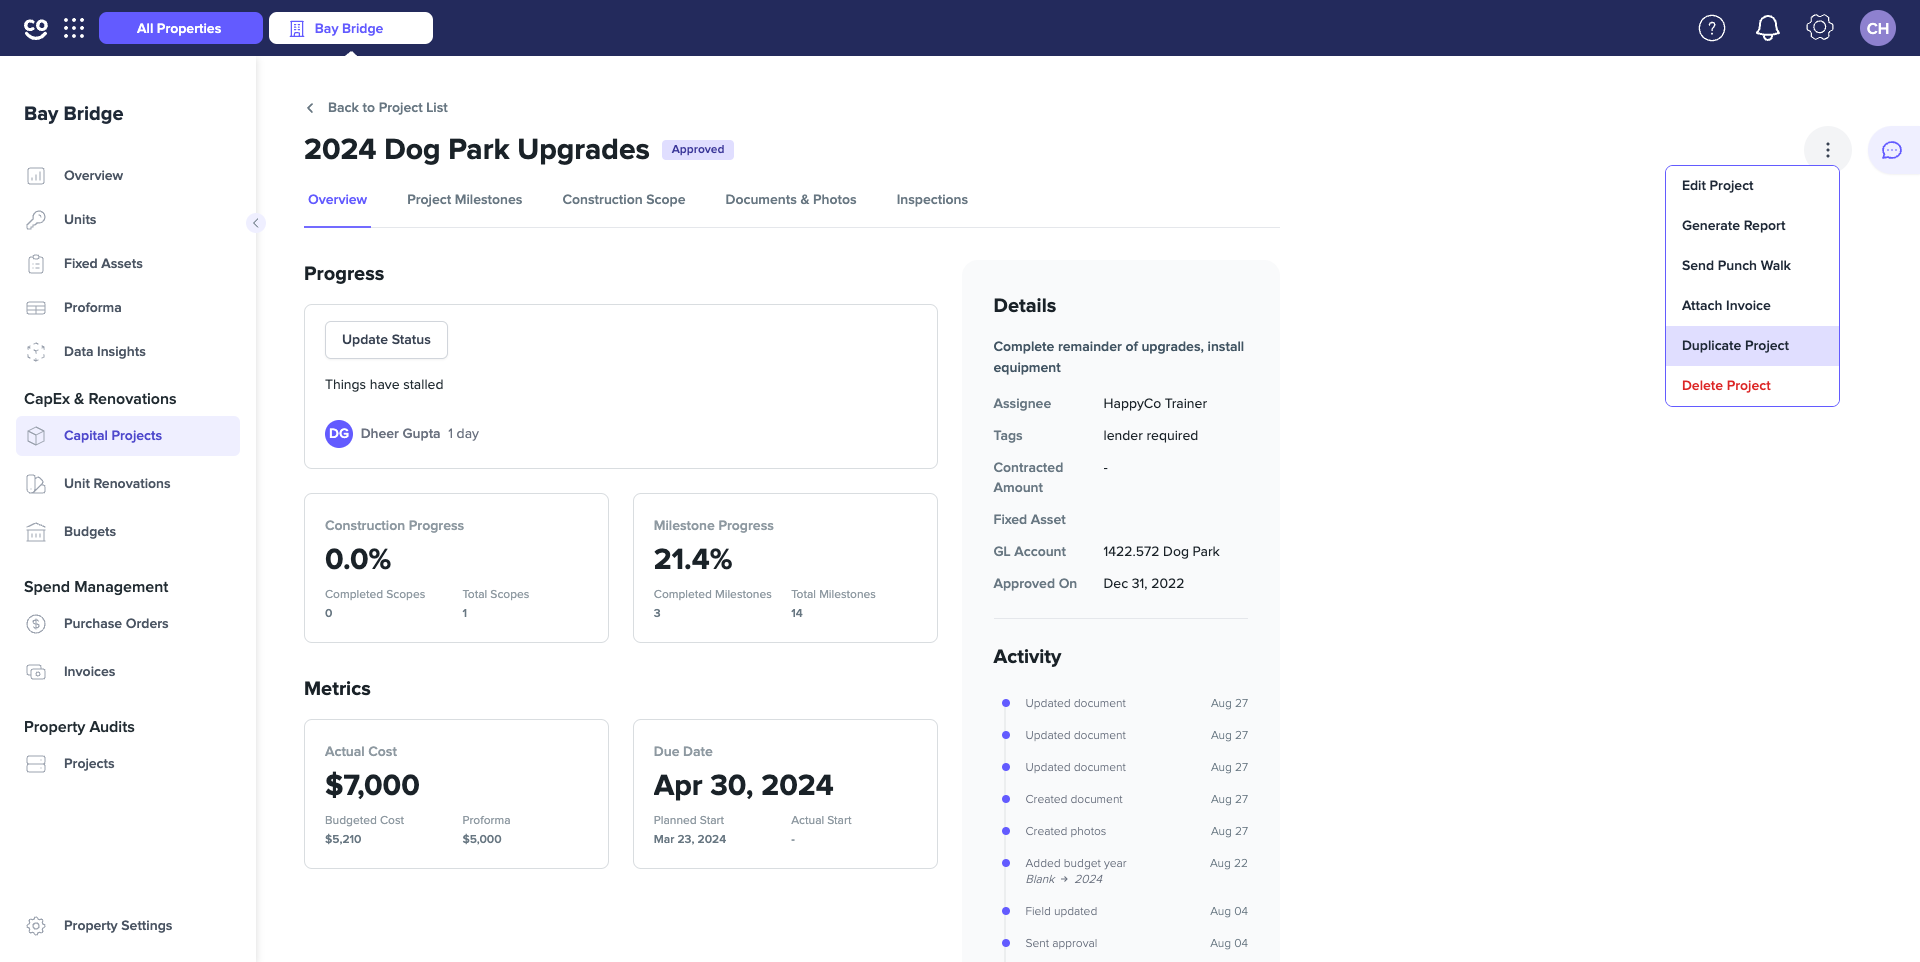Open Unit Renovations in the sidebar

tap(128, 484)
